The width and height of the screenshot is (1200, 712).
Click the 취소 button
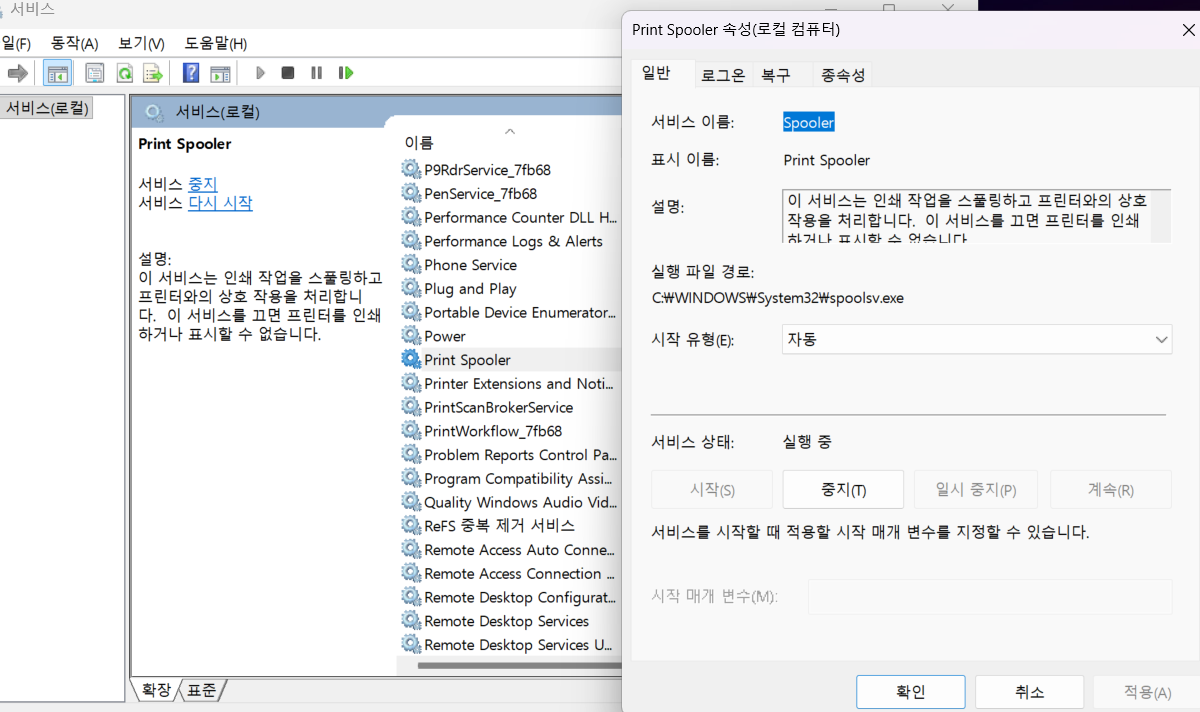tap(1030, 692)
